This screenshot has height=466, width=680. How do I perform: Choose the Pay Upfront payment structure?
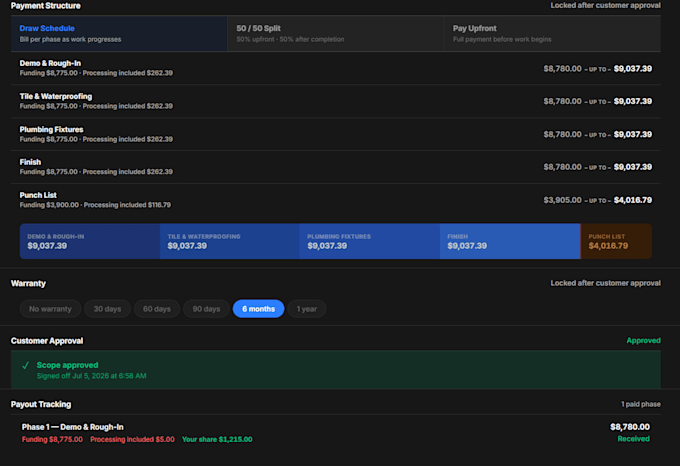(552, 33)
